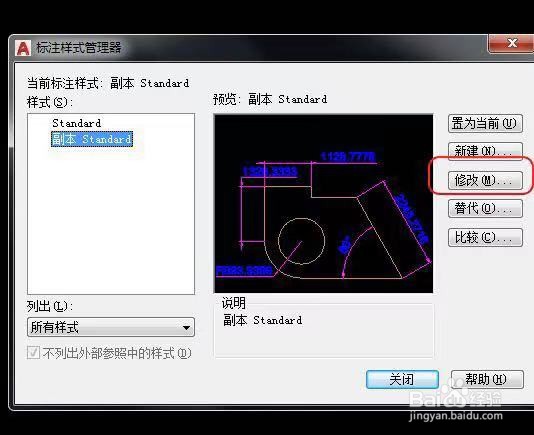Click the 帮助(H) button
Image resolution: width=534 pixels, height=435 pixels.
(x=487, y=379)
